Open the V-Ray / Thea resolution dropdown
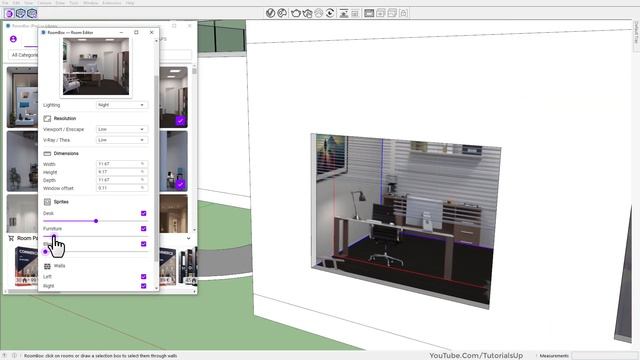 122,140
